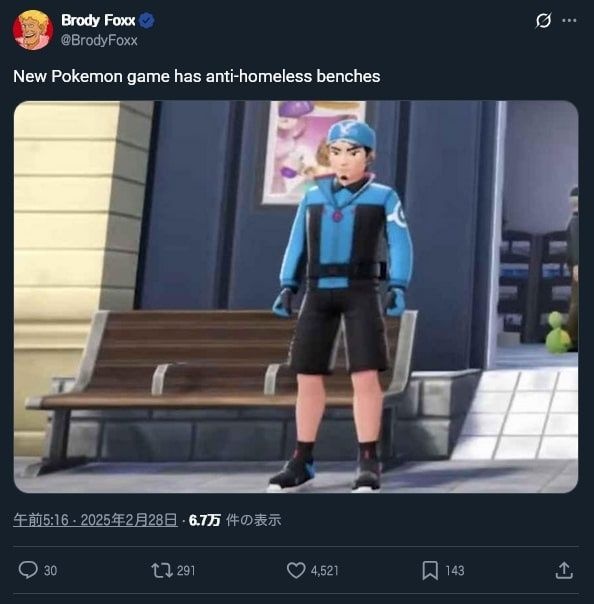Click the 143 bookmarks count

pos(455,570)
